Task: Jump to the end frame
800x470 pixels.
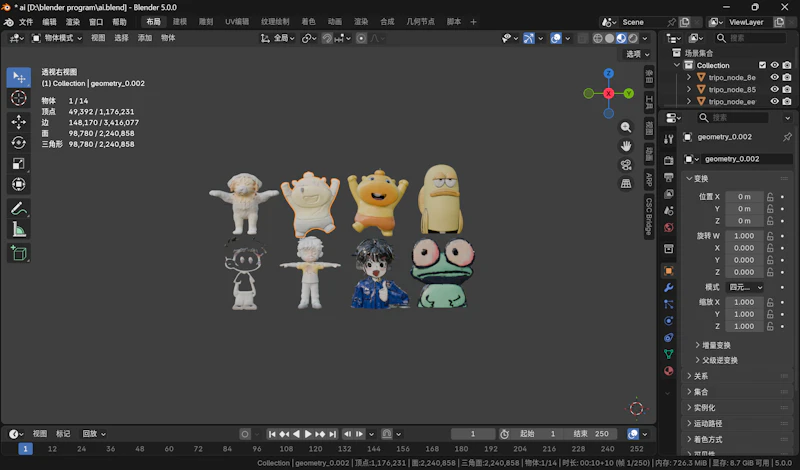Action: tap(333, 434)
